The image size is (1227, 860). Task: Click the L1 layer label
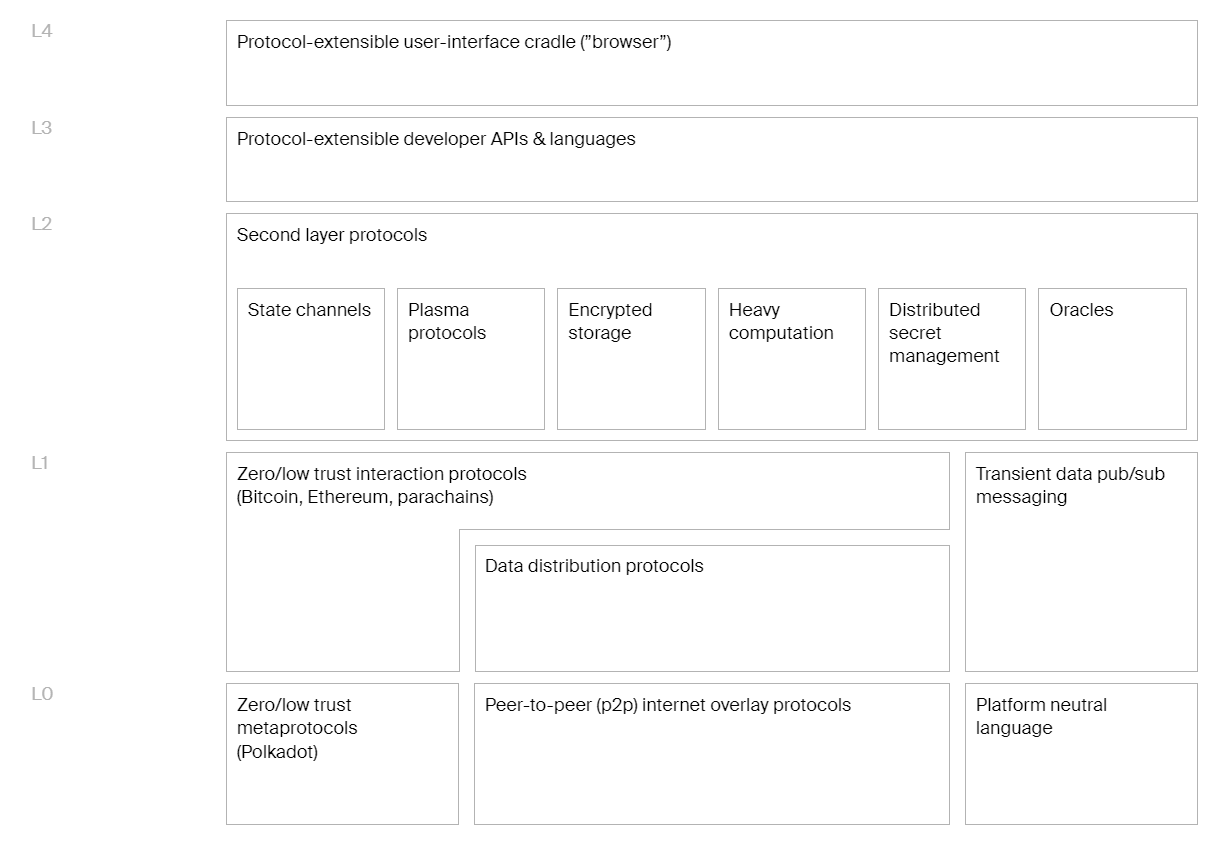tap(40, 462)
